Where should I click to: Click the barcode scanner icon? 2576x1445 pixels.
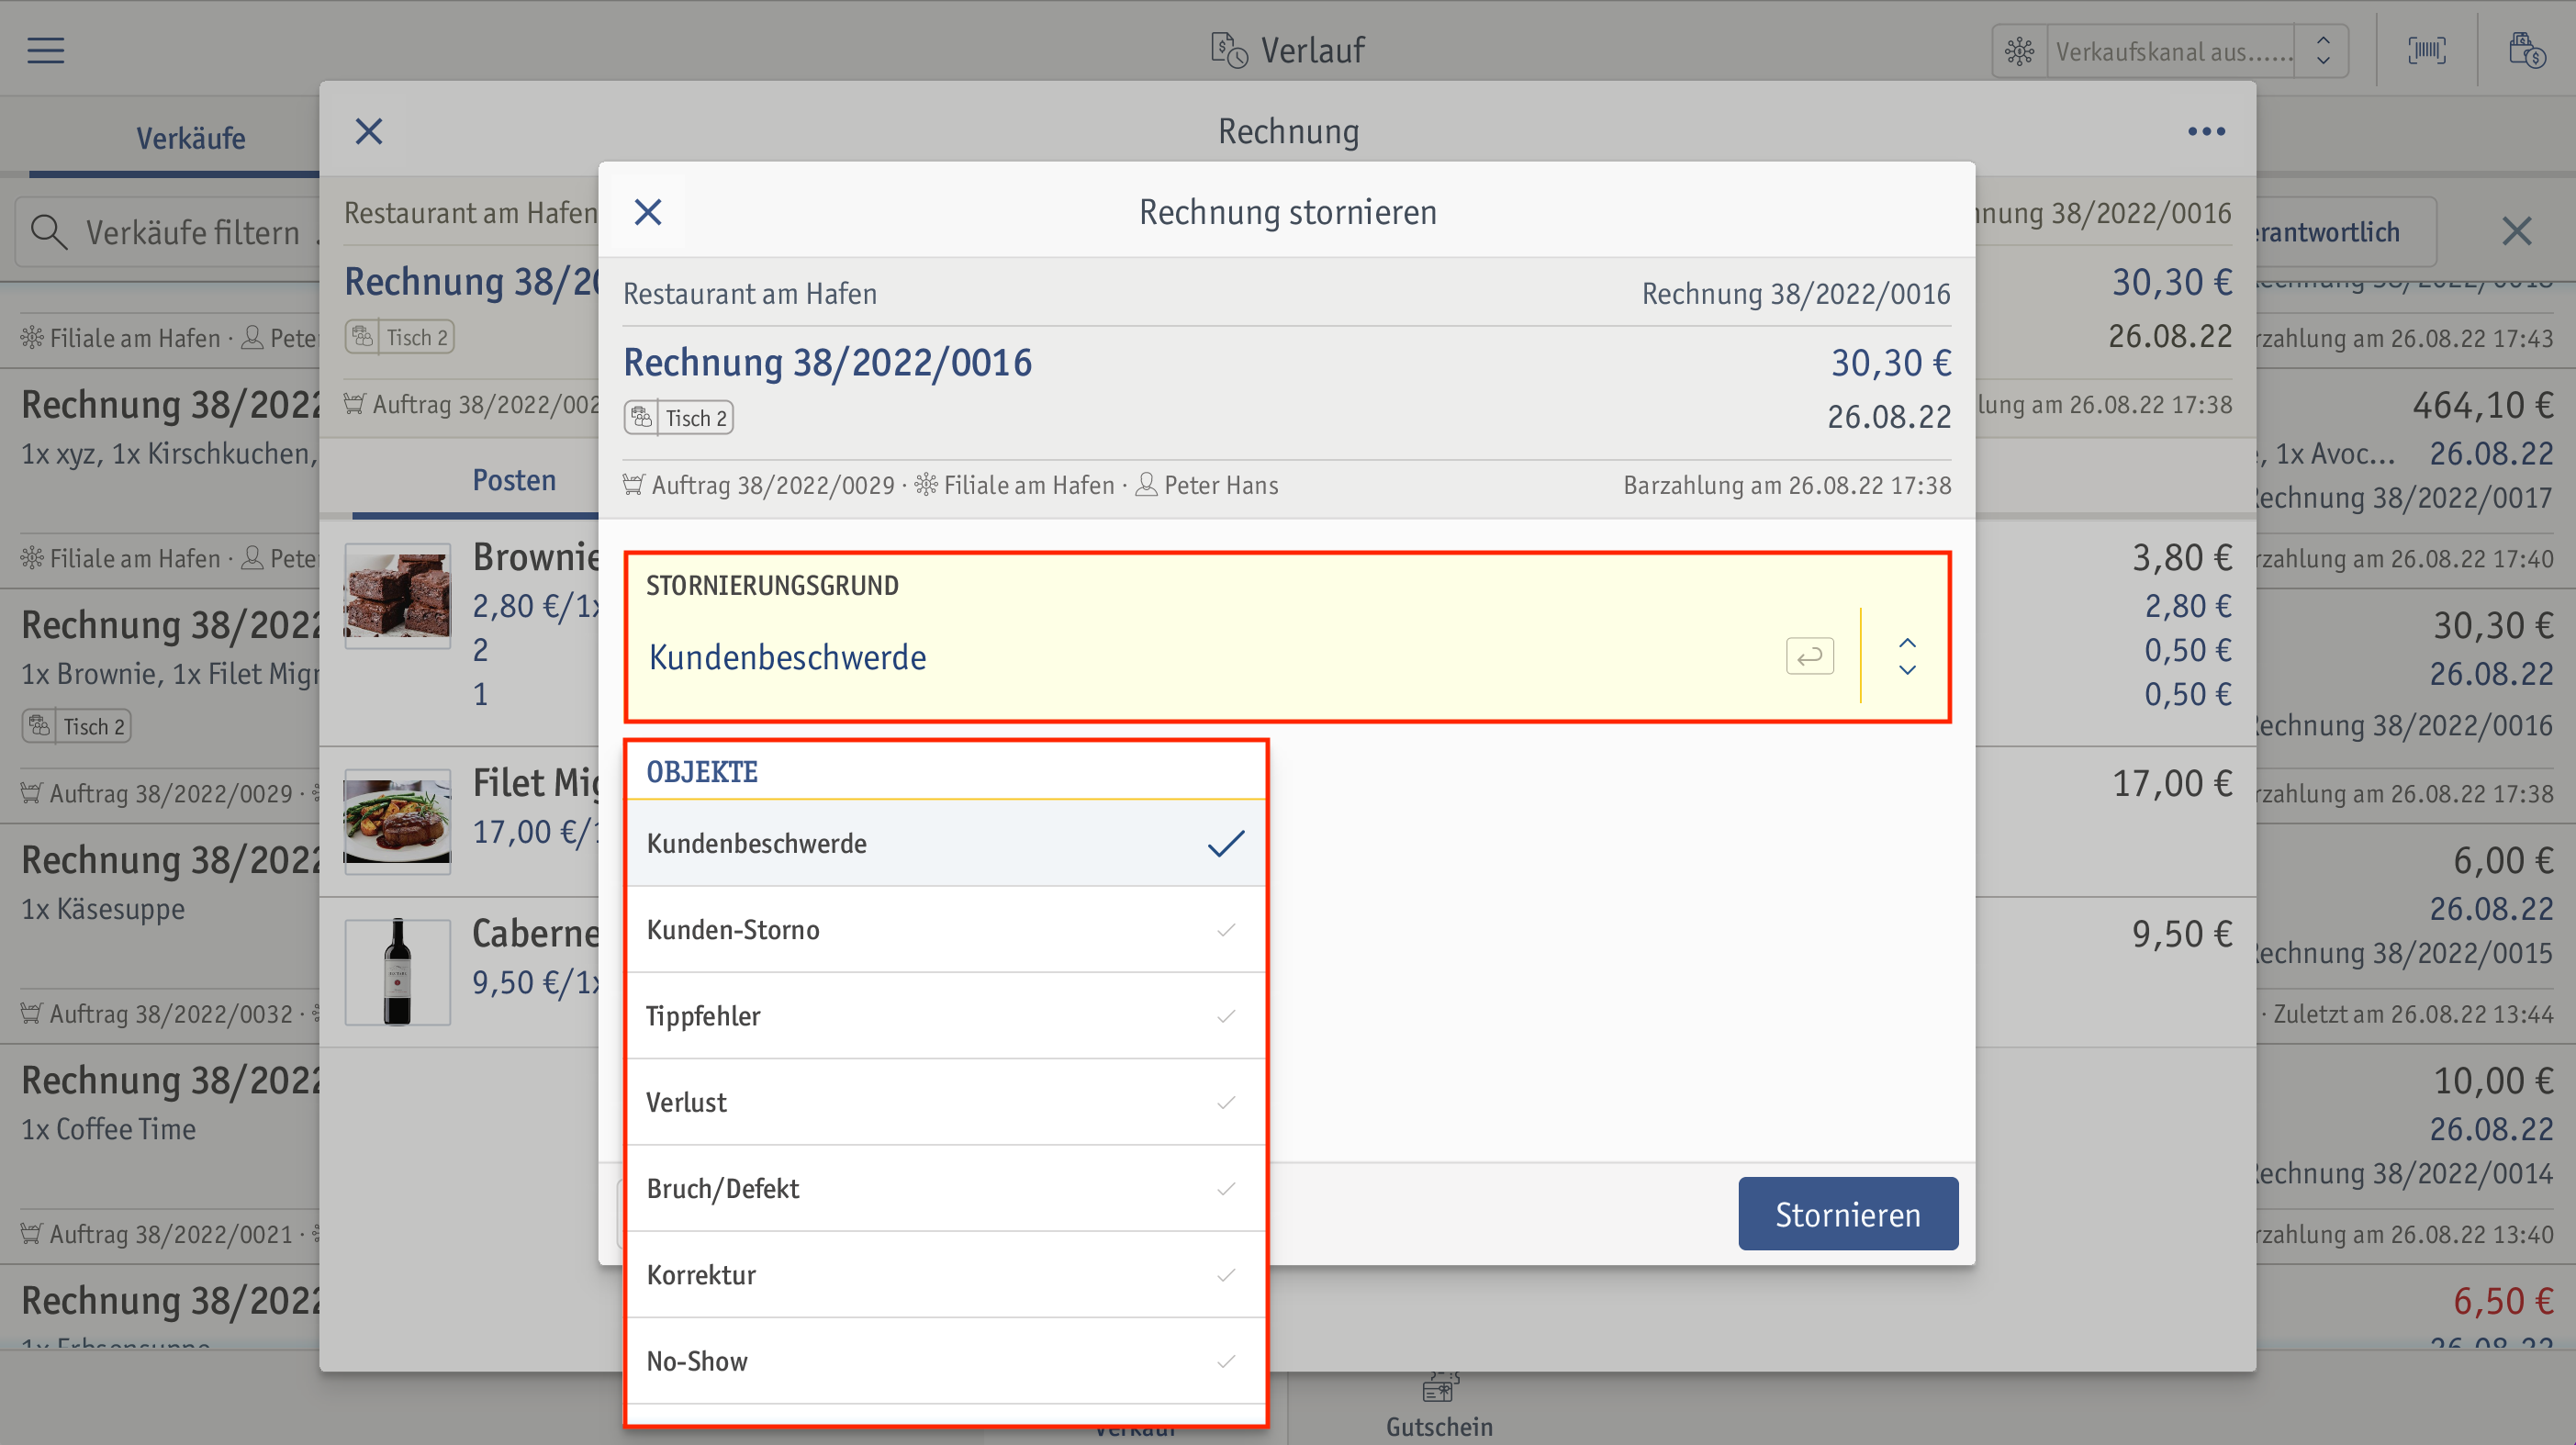pos(2427,50)
